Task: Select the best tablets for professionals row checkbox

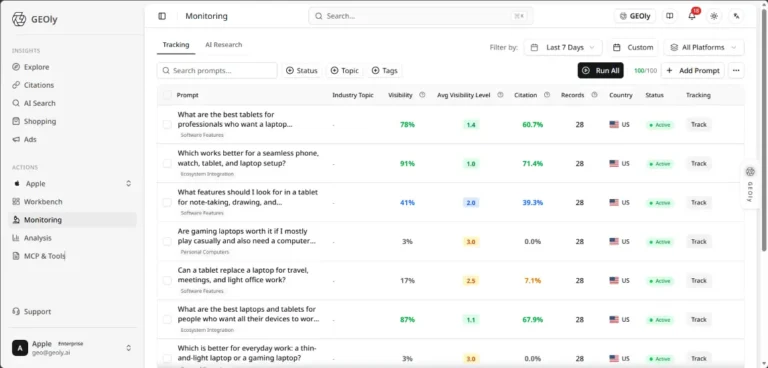Action: (x=168, y=124)
